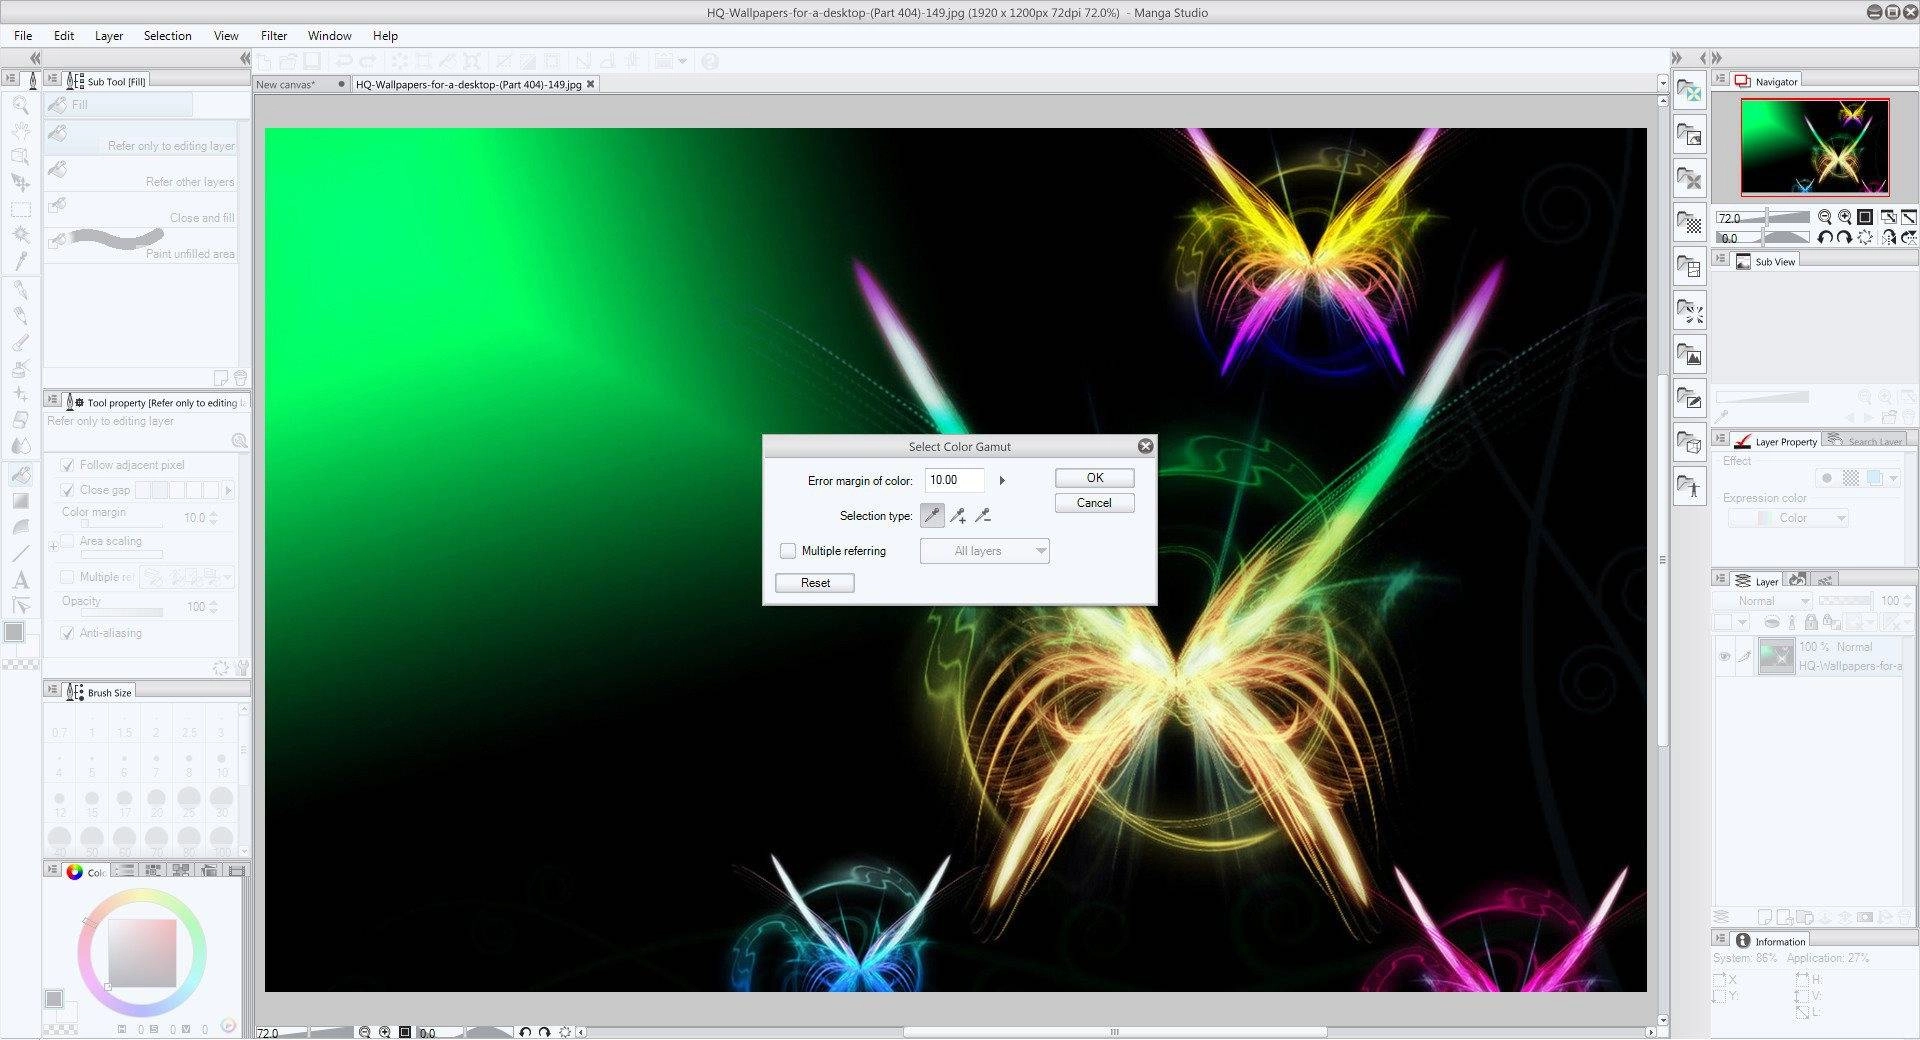Open the File menu
The height and width of the screenshot is (1040, 1920).
[x=23, y=35]
